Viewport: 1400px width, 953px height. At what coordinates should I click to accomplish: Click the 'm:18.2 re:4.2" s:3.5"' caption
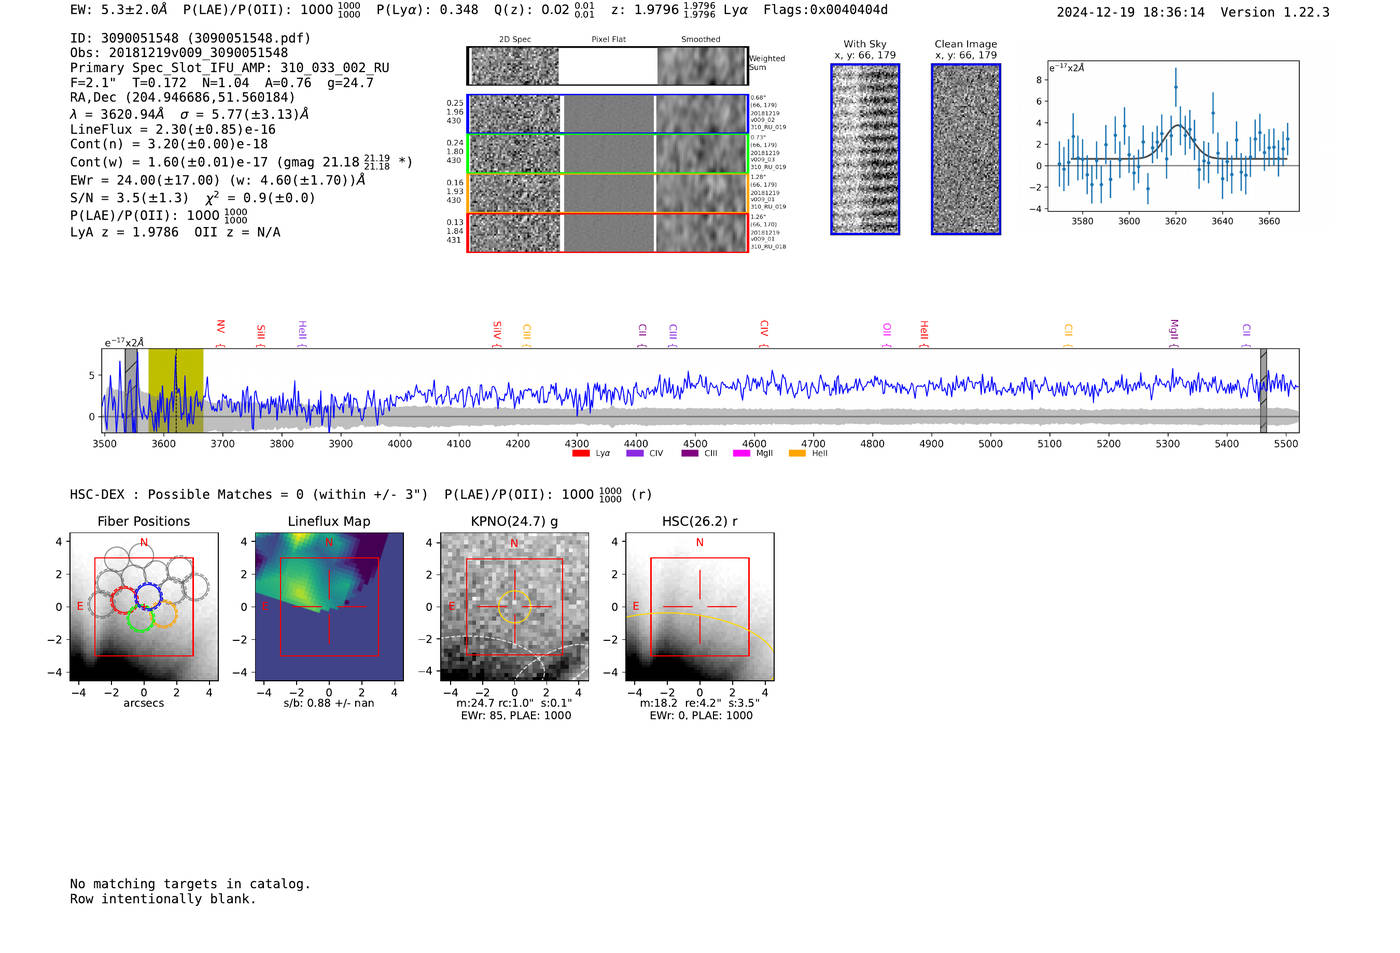click(700, 703)
